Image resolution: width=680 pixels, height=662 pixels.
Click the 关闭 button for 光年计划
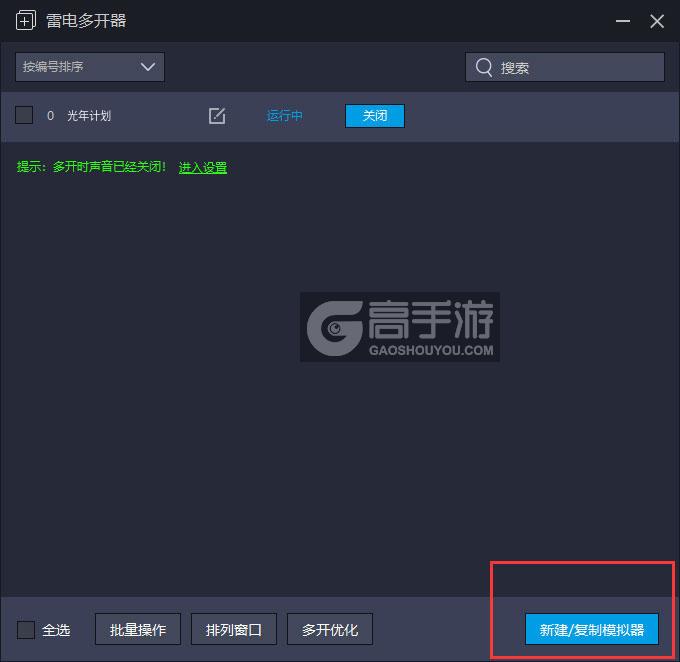click(x=375, y=116)
